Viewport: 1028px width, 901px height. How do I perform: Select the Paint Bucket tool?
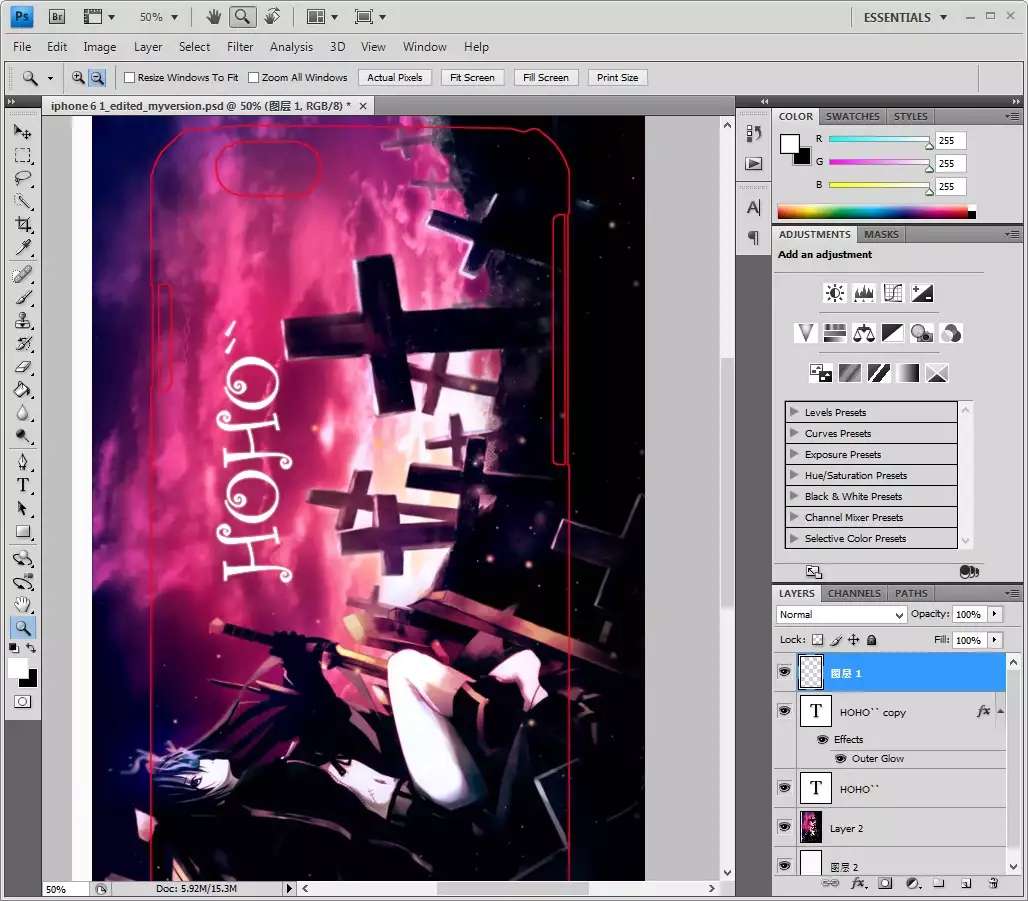(23, 390)
